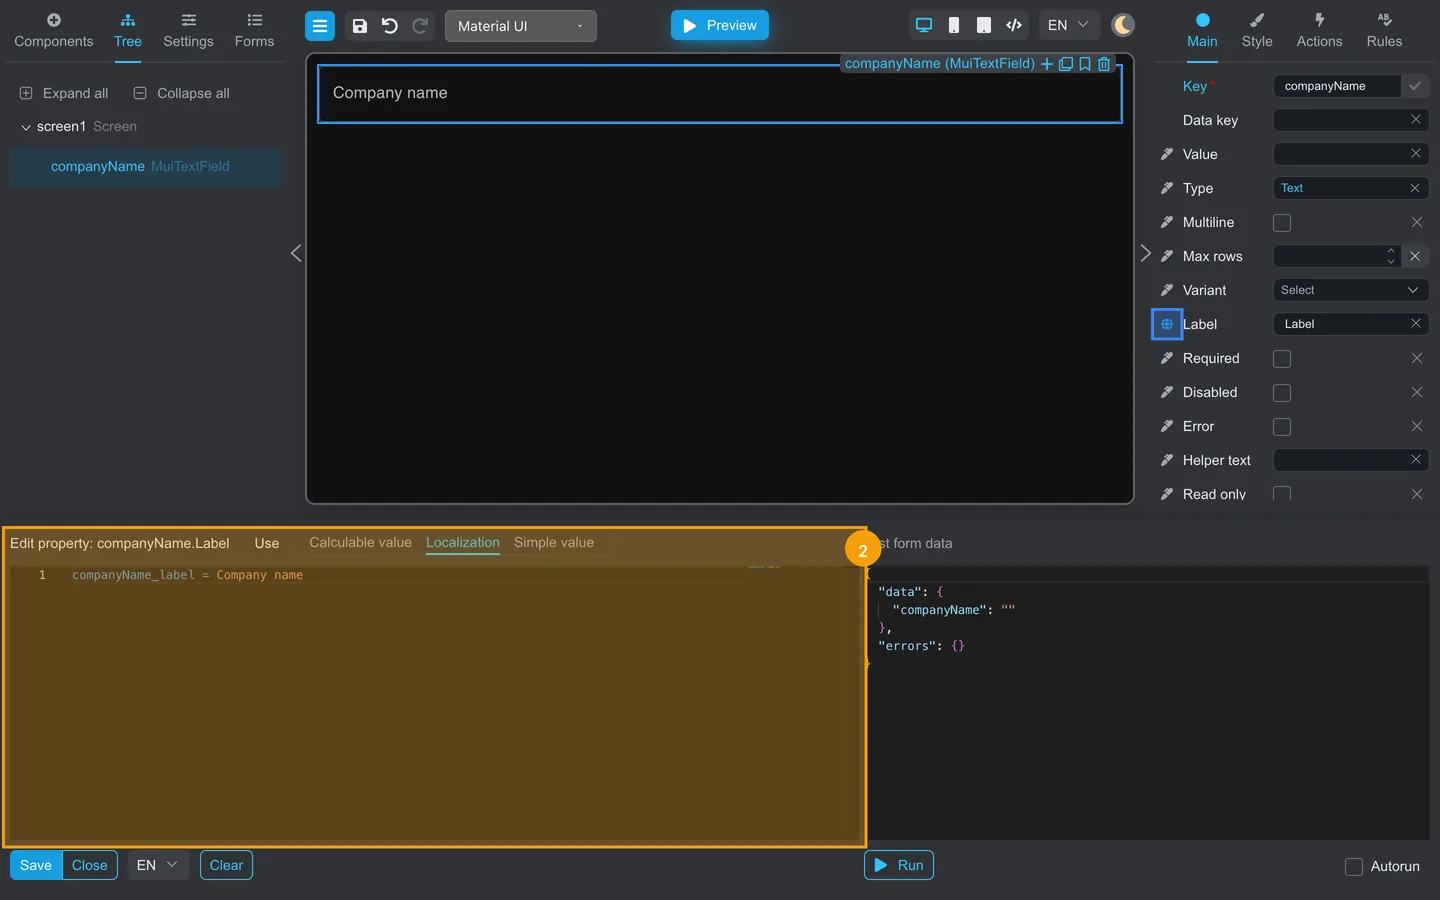Run the test form data

click(899, 865)
